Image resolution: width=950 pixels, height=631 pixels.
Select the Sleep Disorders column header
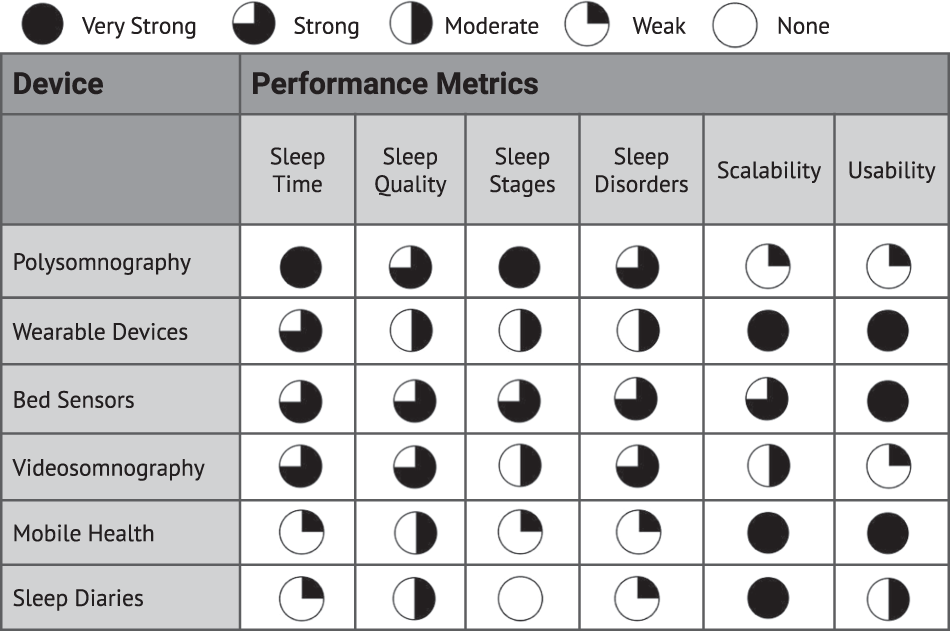[x=641, y=170]
